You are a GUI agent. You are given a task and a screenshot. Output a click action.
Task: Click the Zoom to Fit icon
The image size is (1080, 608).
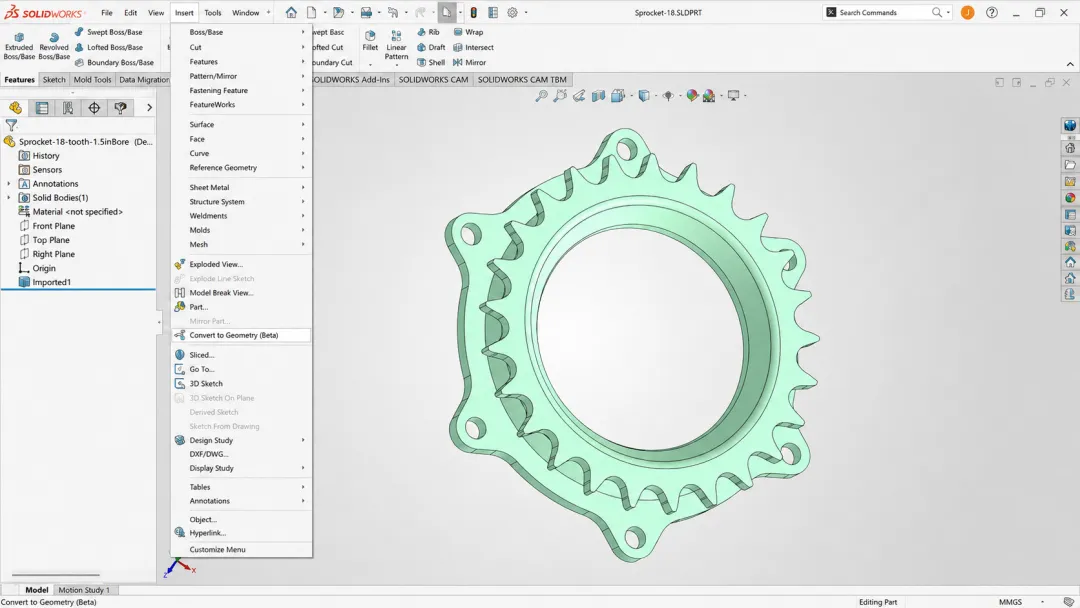541,96
